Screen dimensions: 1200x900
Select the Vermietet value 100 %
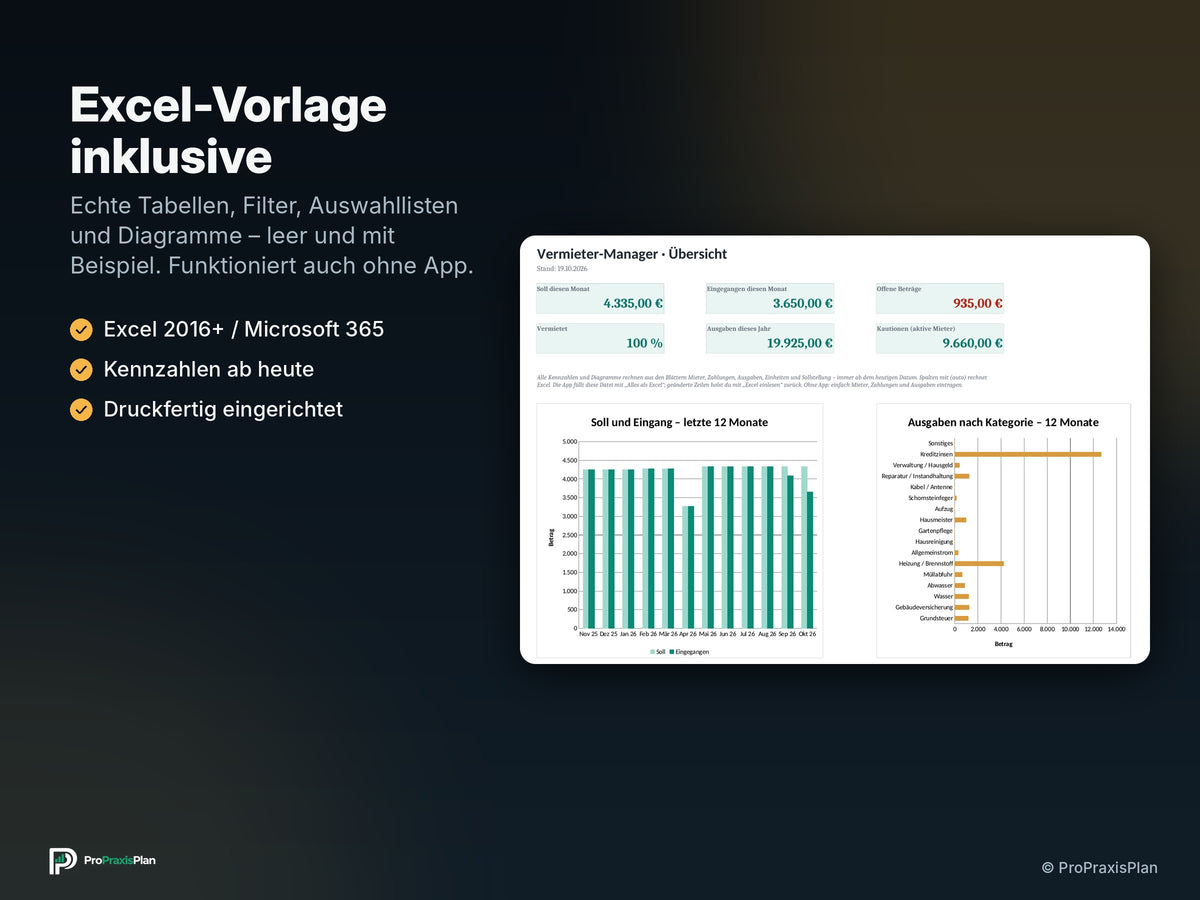click(644, 343)
